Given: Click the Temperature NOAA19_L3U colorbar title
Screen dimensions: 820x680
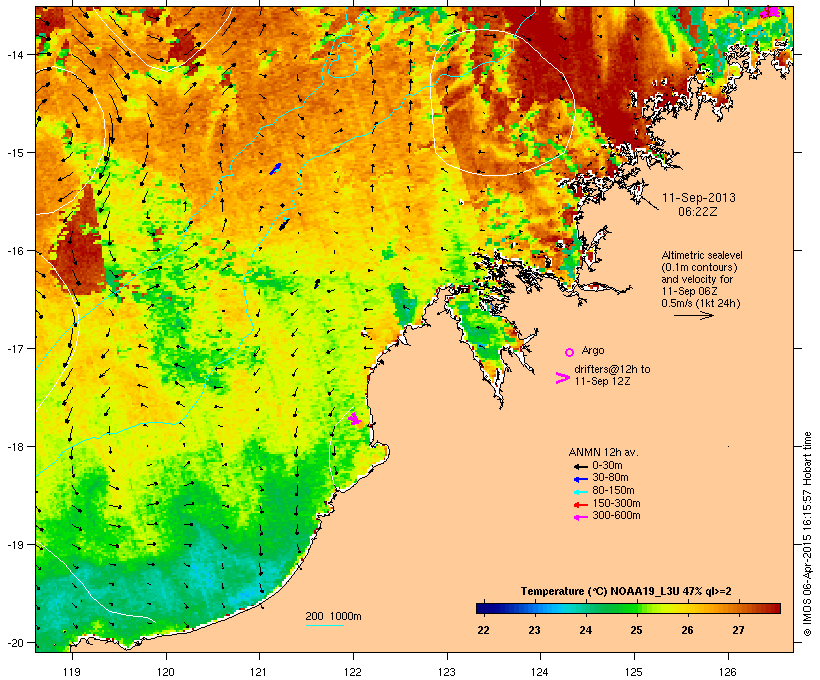Looking at the screenshot, I should click(x=626, y=592).
